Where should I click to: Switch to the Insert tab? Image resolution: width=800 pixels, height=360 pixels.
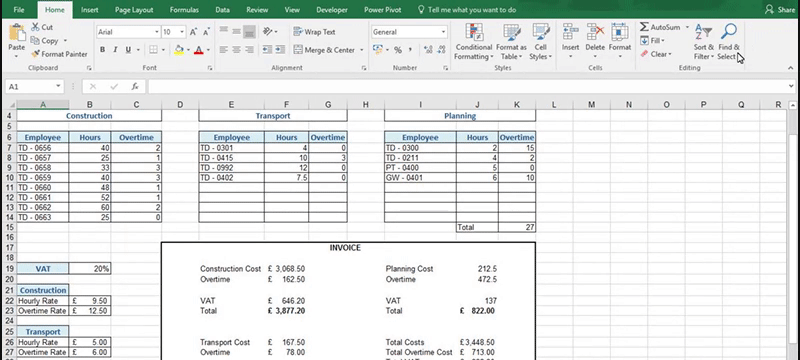point(90,10)
